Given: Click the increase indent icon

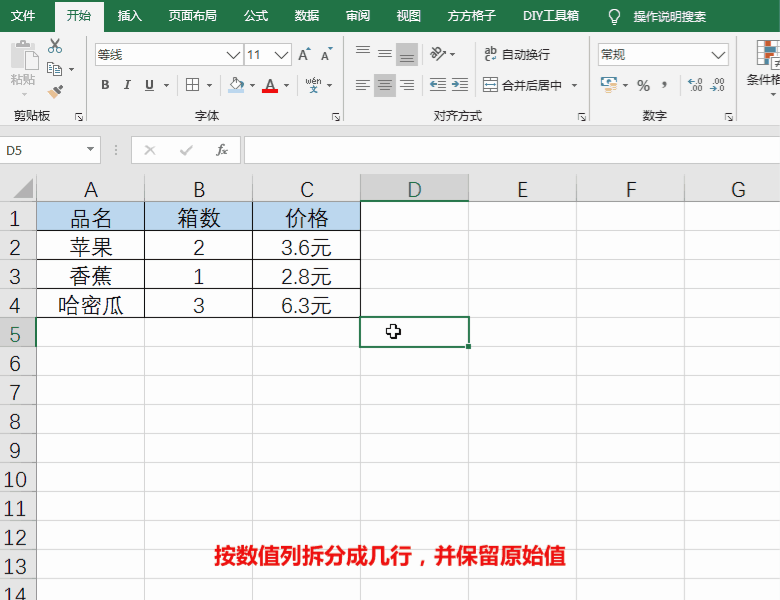Looking at the screenshot, I should pyautogui.click(x=459, y=86).
